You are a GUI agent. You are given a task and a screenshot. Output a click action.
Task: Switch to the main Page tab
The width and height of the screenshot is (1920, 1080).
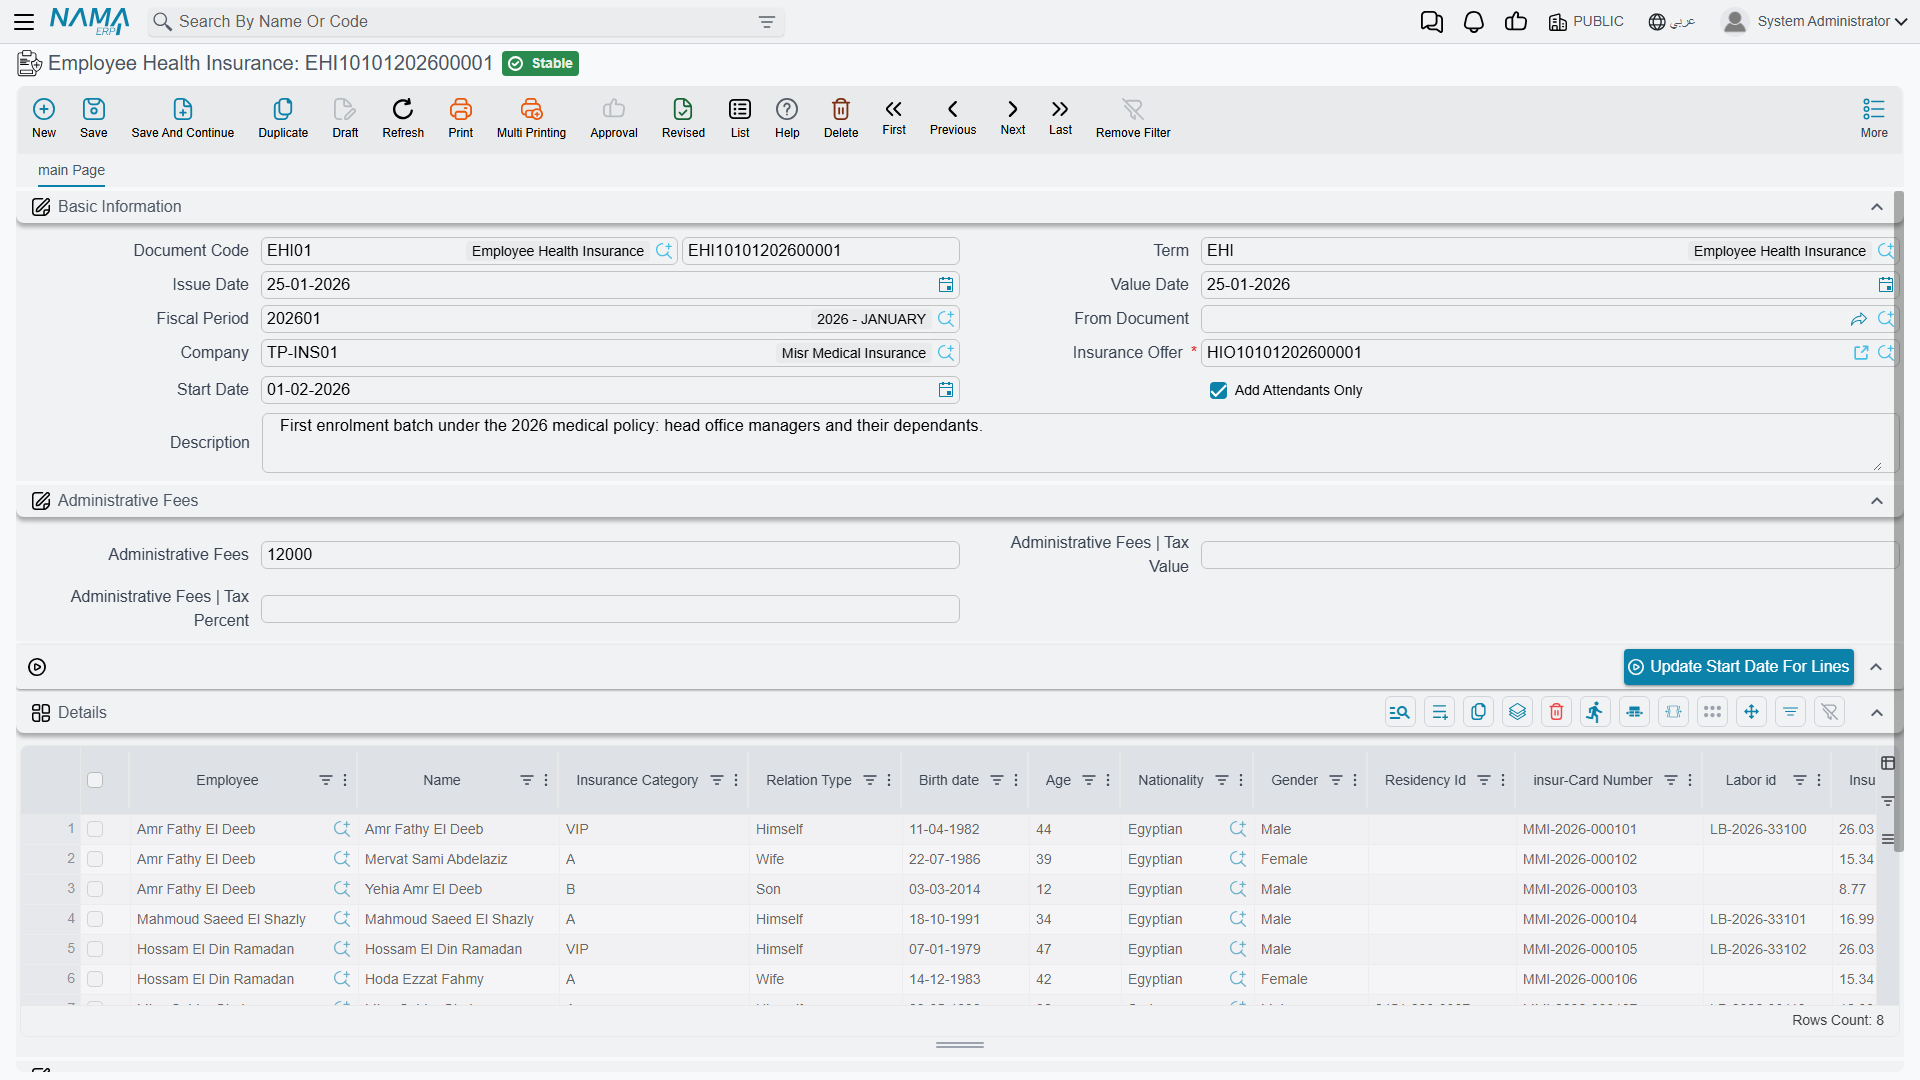point(71,170)
